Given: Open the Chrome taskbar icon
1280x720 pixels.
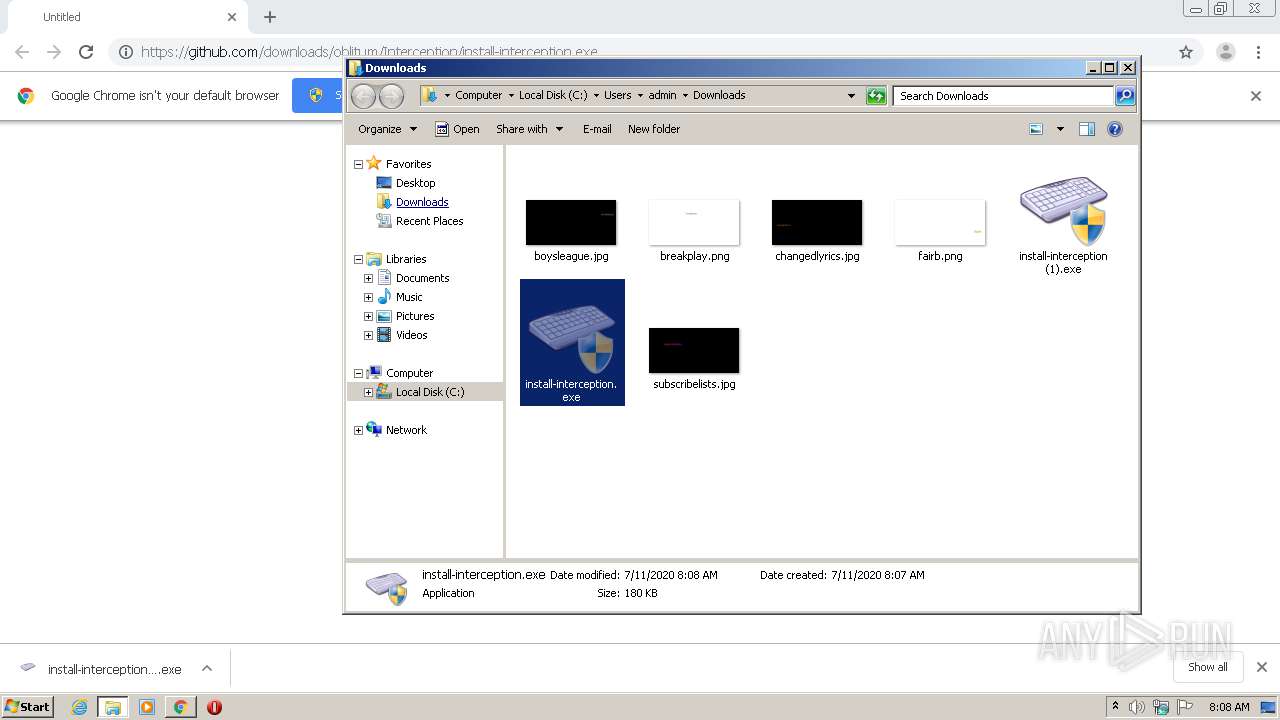Looking at the screenshot, I should (180, 707).
